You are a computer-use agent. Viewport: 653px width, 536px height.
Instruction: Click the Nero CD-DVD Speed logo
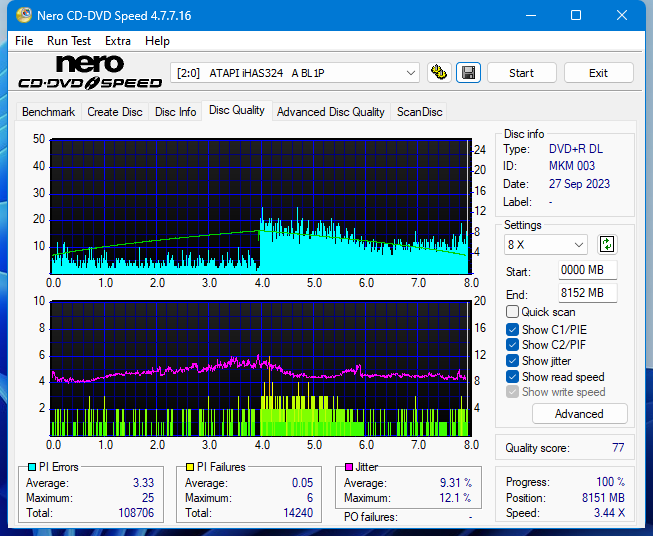(x=90, y=73)
